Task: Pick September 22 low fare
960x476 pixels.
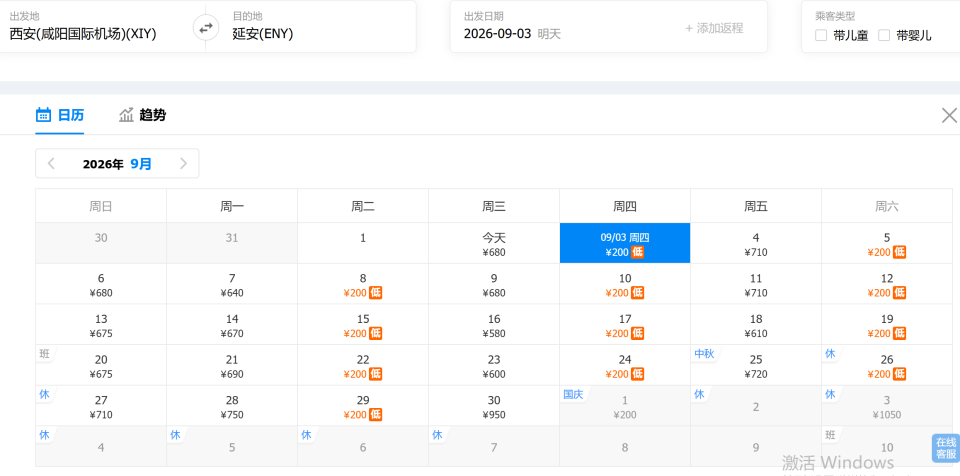Action: 363,365
